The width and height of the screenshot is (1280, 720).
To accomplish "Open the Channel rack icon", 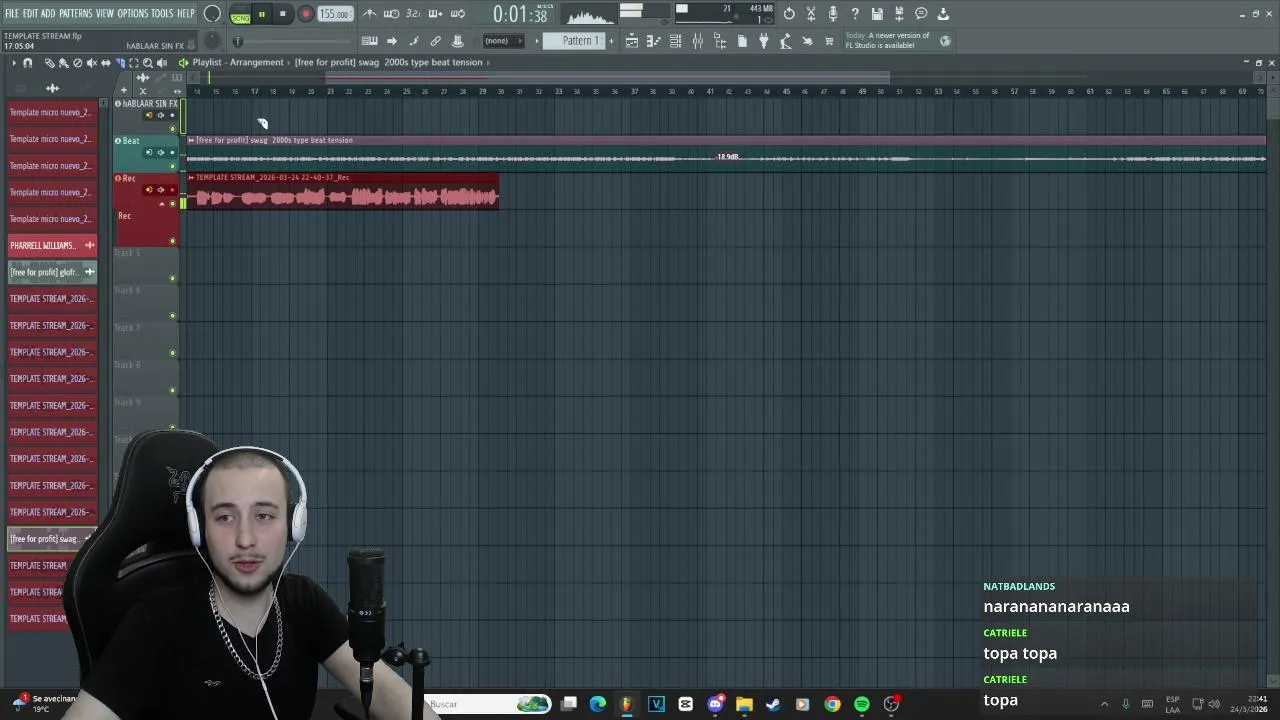I will point(675,41).
